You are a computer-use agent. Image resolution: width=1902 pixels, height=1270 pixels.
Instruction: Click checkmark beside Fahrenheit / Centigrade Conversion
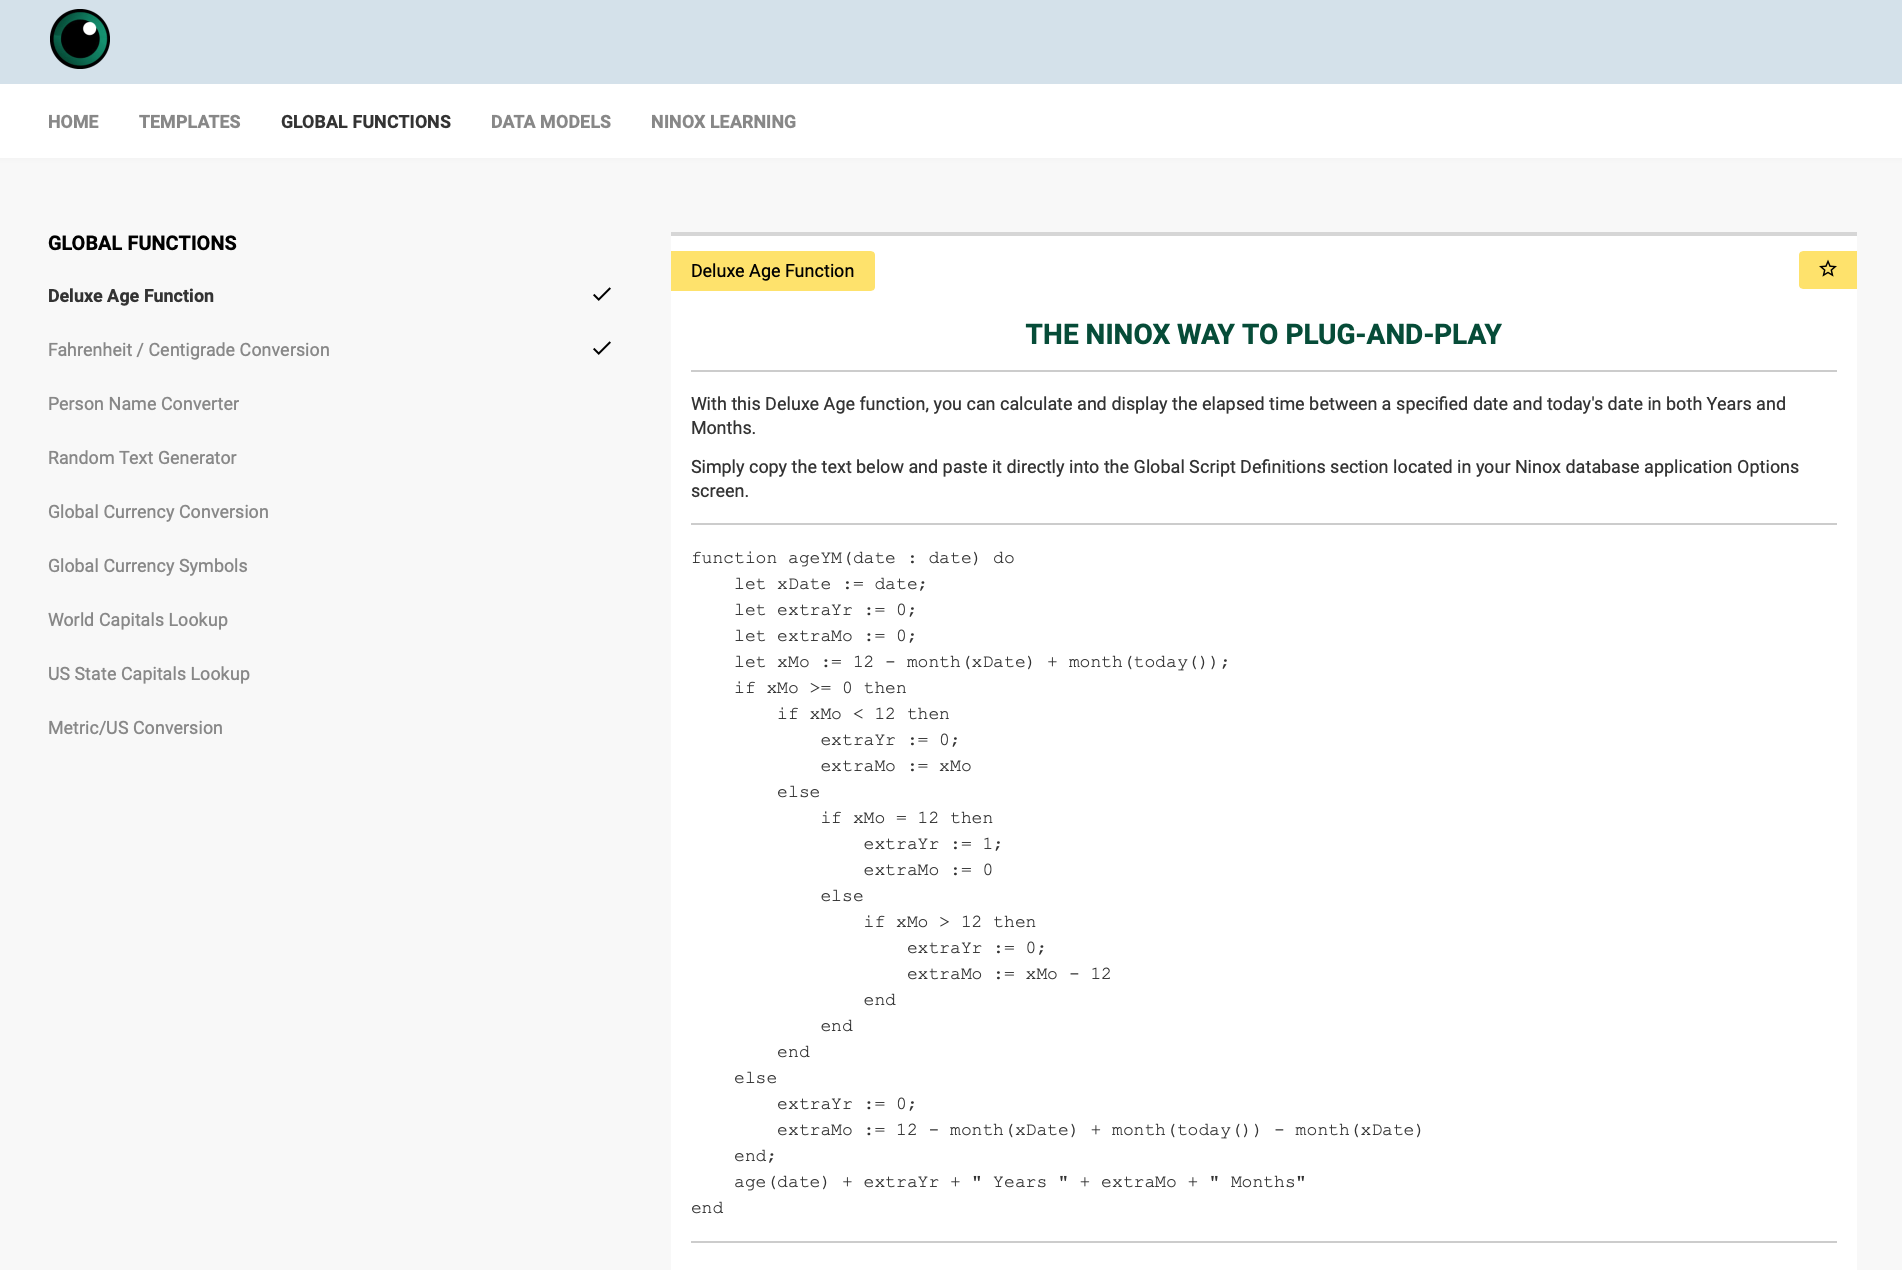[x=601, y=348]
